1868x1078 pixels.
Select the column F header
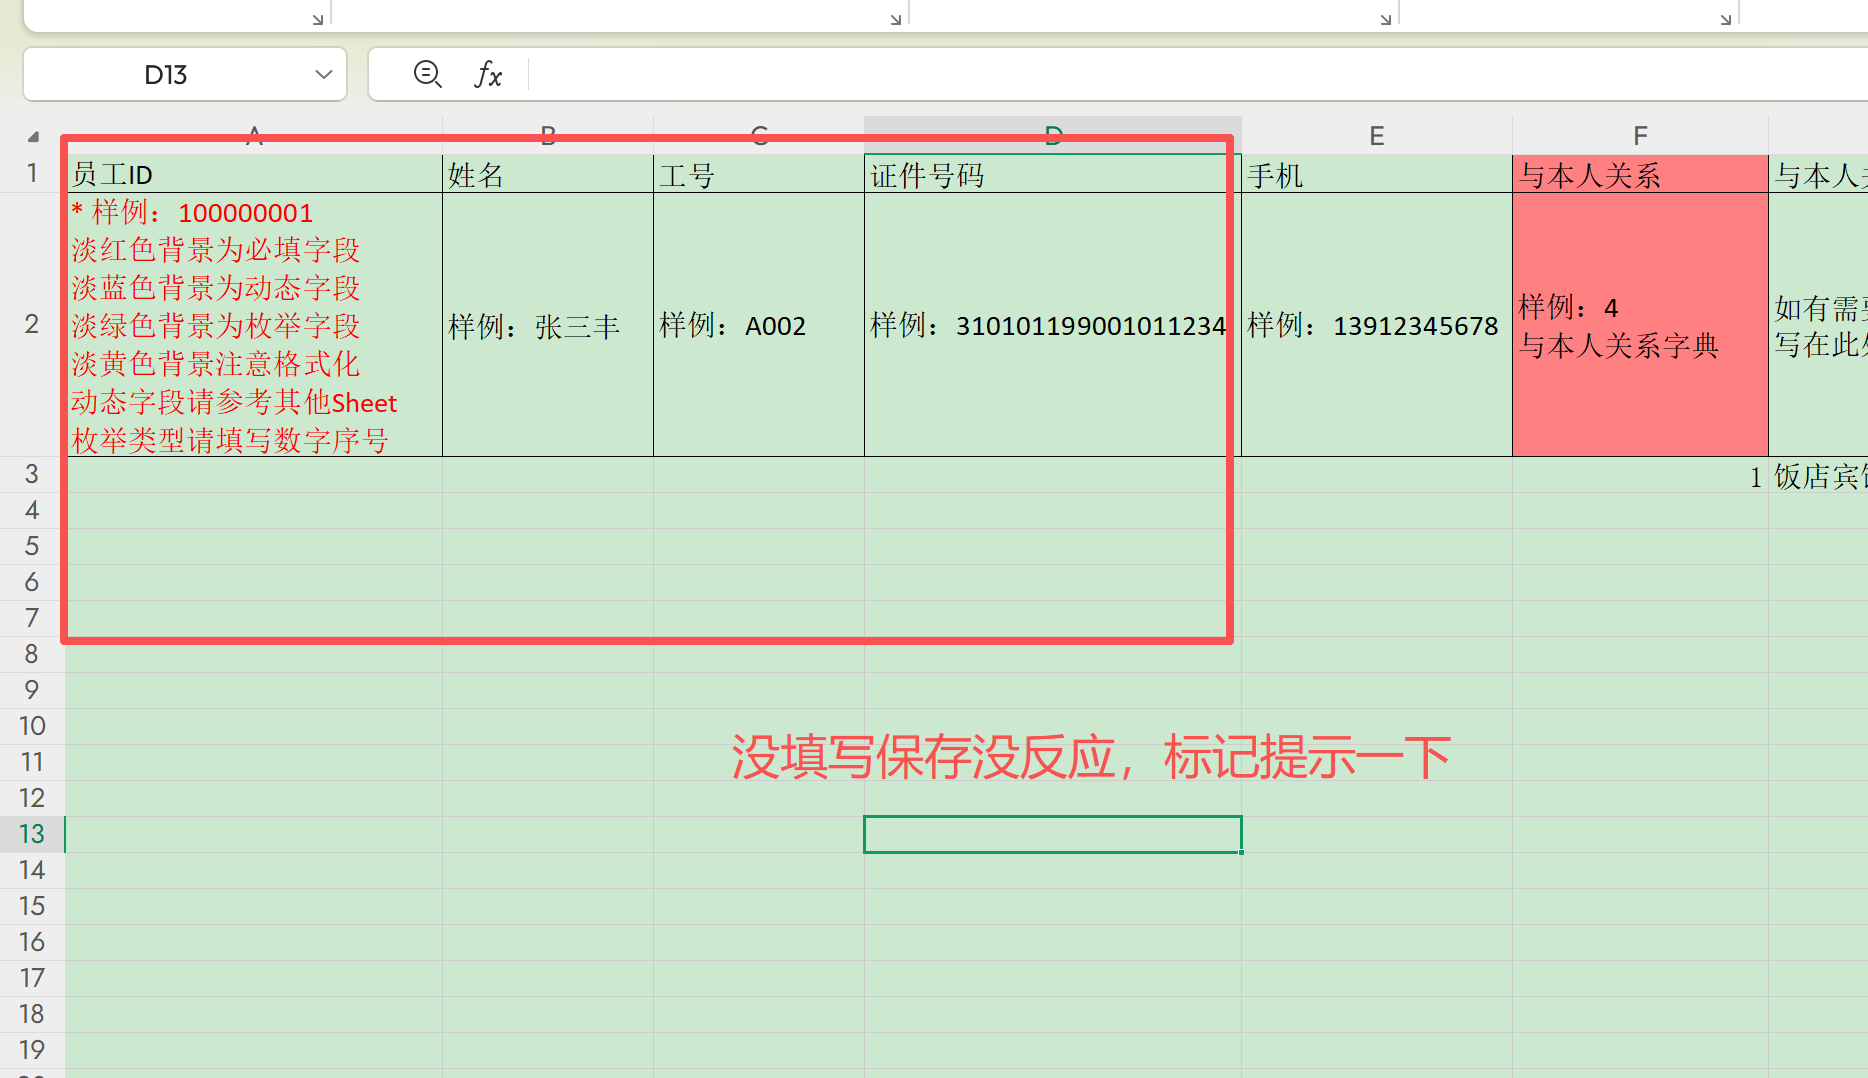tap(1640, 136)
